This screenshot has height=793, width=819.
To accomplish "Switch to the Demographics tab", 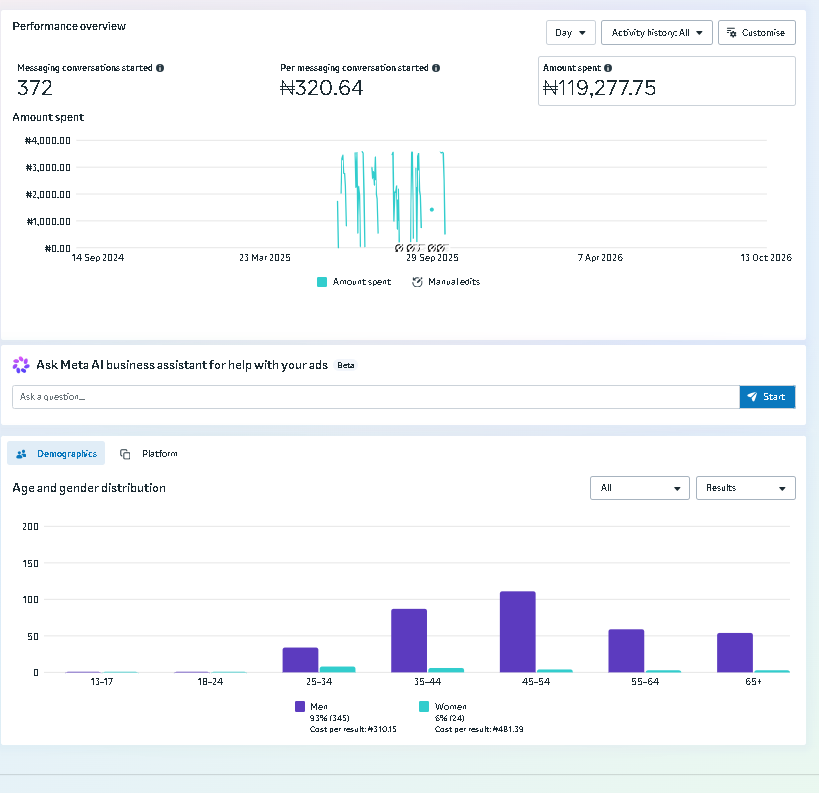I will [56, 453].
